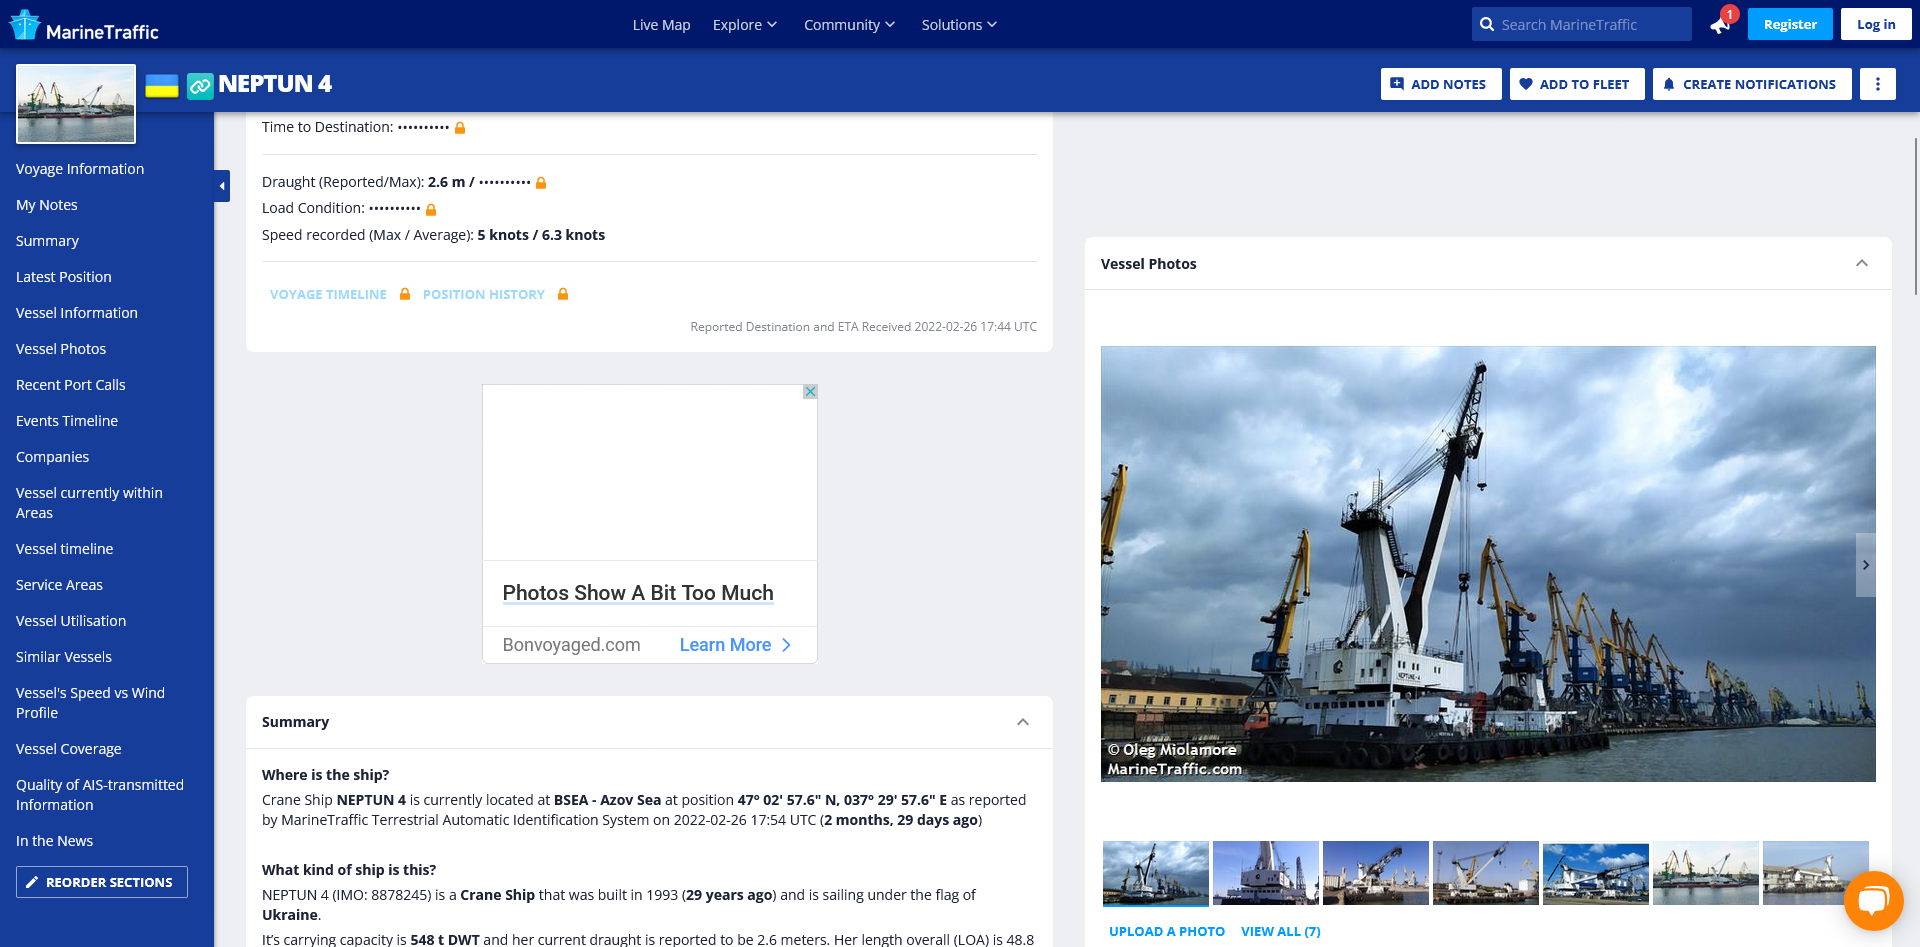Select the sixth vessel photo thumbnail
The height and width of the screenshot is (947, 1920).
(1706, 873)
